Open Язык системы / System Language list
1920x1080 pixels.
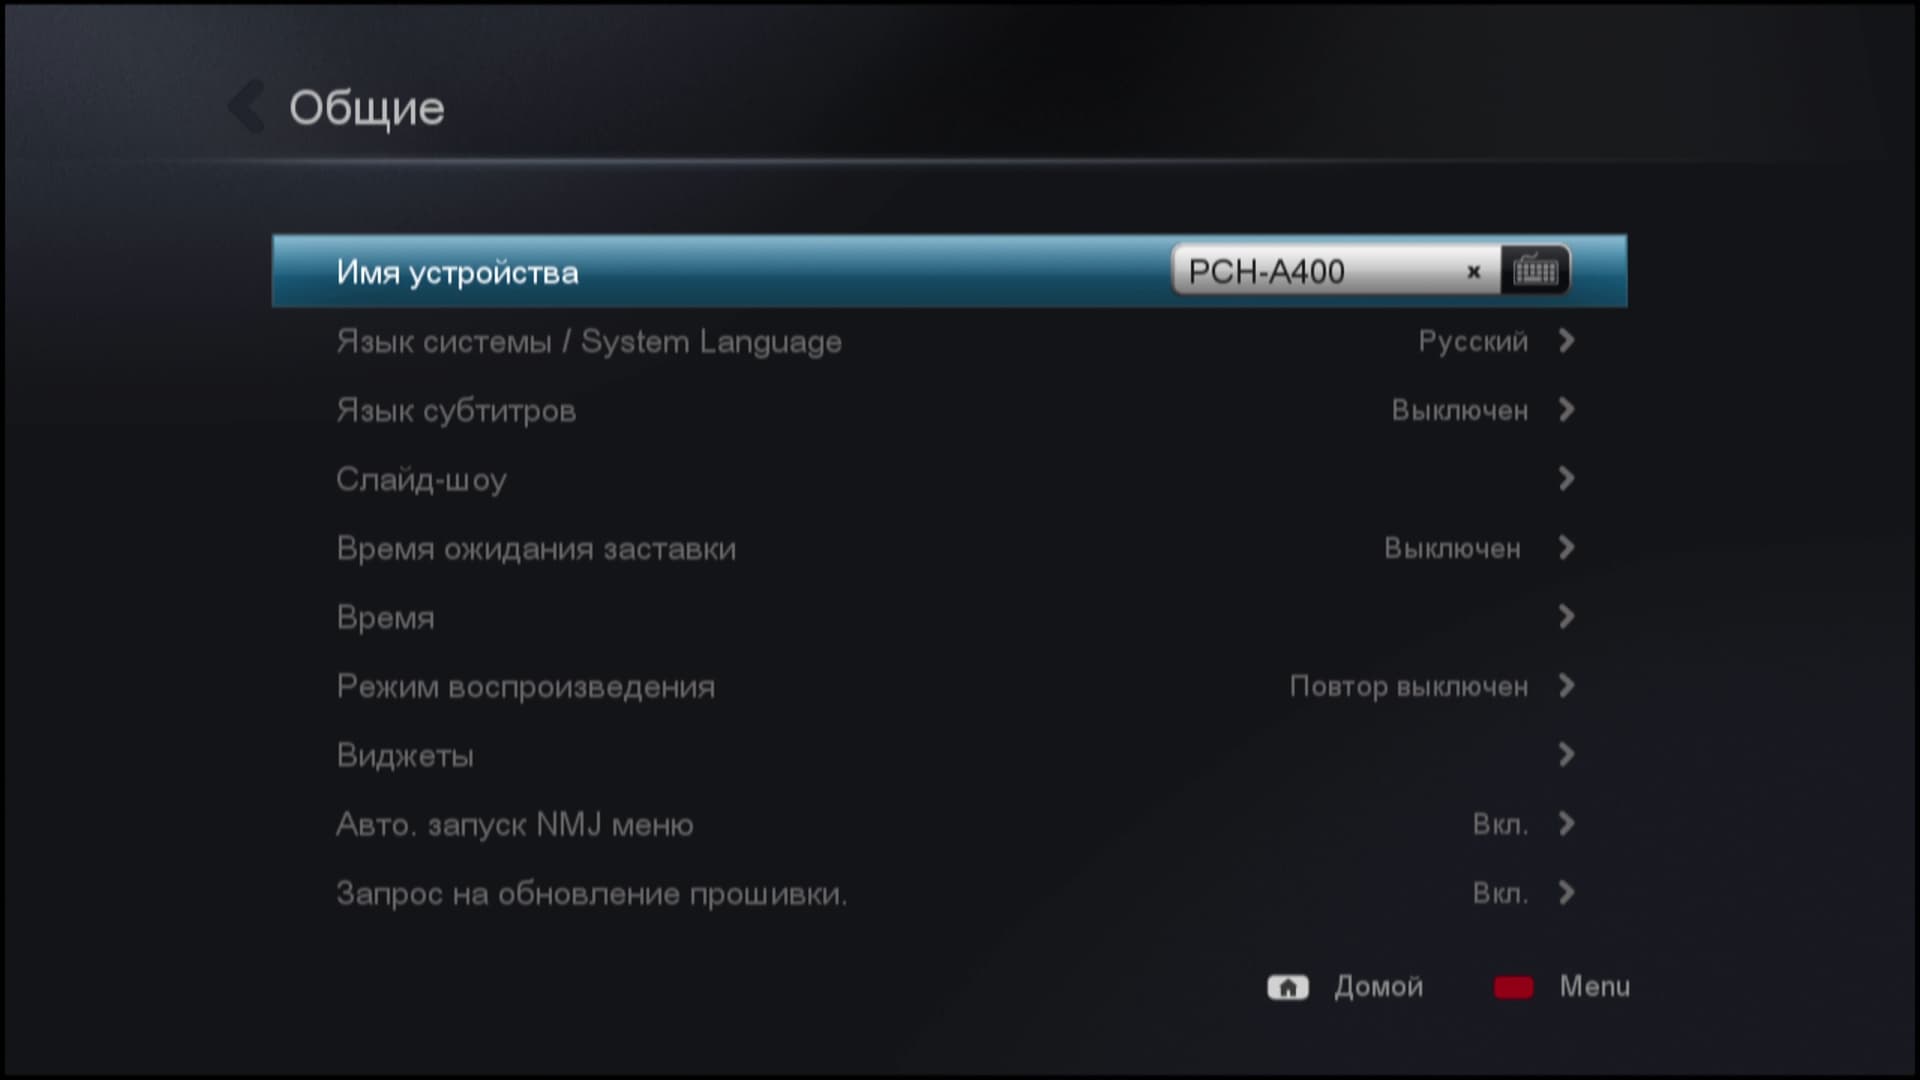click(x=950, y=341)
